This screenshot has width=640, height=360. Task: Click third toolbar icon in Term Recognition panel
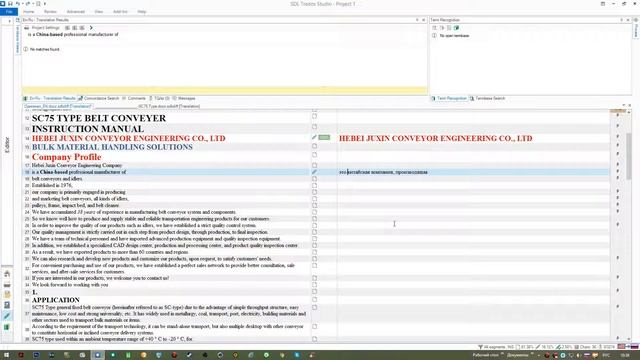pyautogui.click(x=449, y=28)
